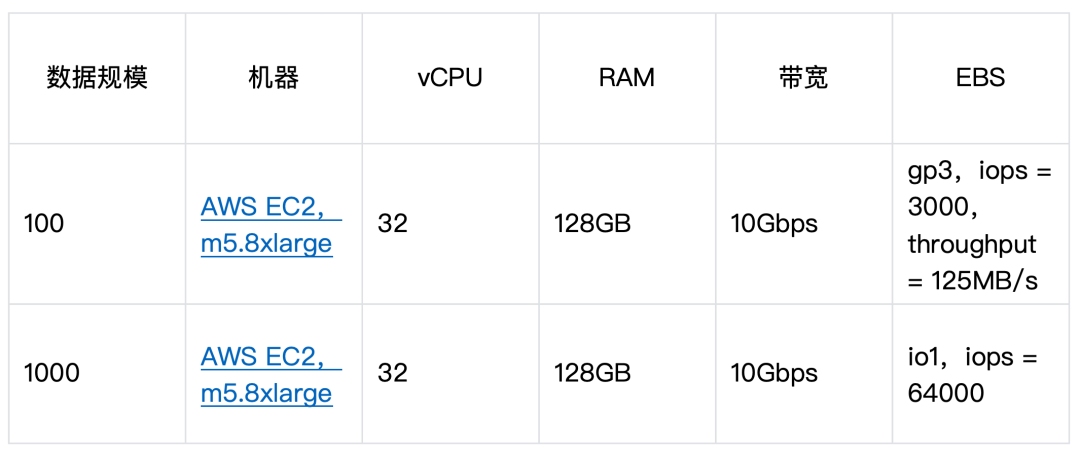Click the 125MB/s throughput text
1080x454 pixels.
[984, 281]
